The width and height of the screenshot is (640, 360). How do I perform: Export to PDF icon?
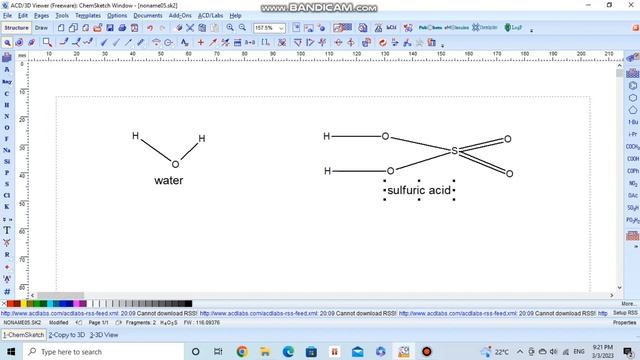(134, 28)
